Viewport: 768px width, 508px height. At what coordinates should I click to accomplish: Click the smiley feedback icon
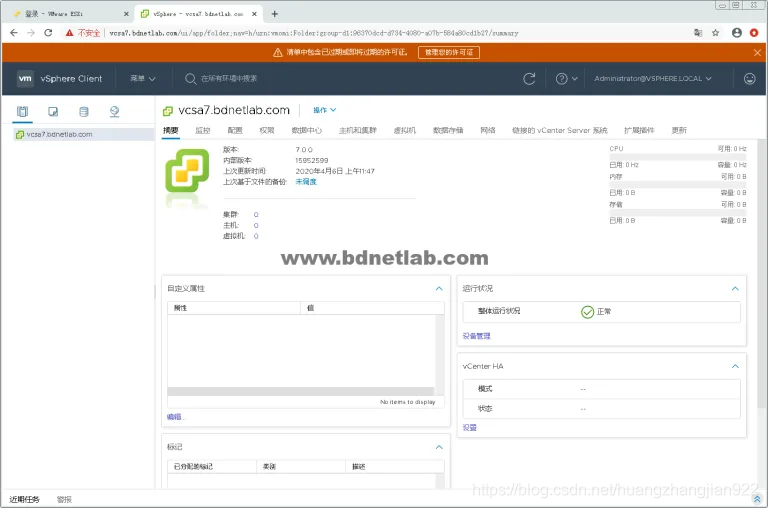749,78
